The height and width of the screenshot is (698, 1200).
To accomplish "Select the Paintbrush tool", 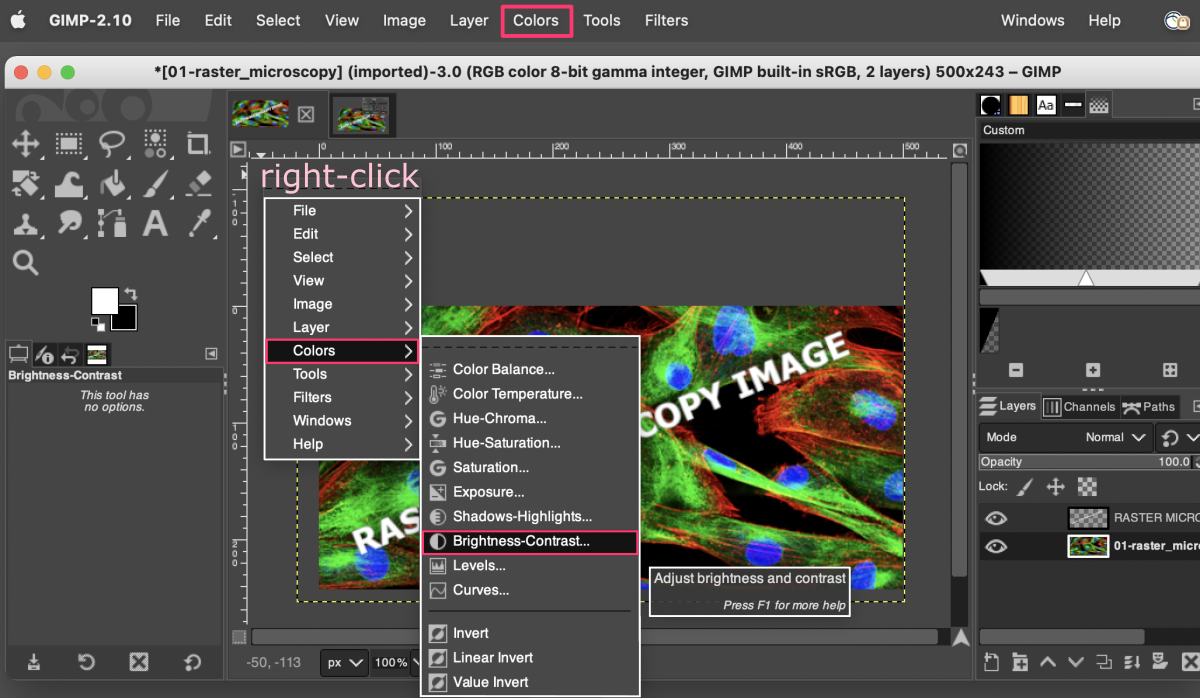I will pos(154,184).
